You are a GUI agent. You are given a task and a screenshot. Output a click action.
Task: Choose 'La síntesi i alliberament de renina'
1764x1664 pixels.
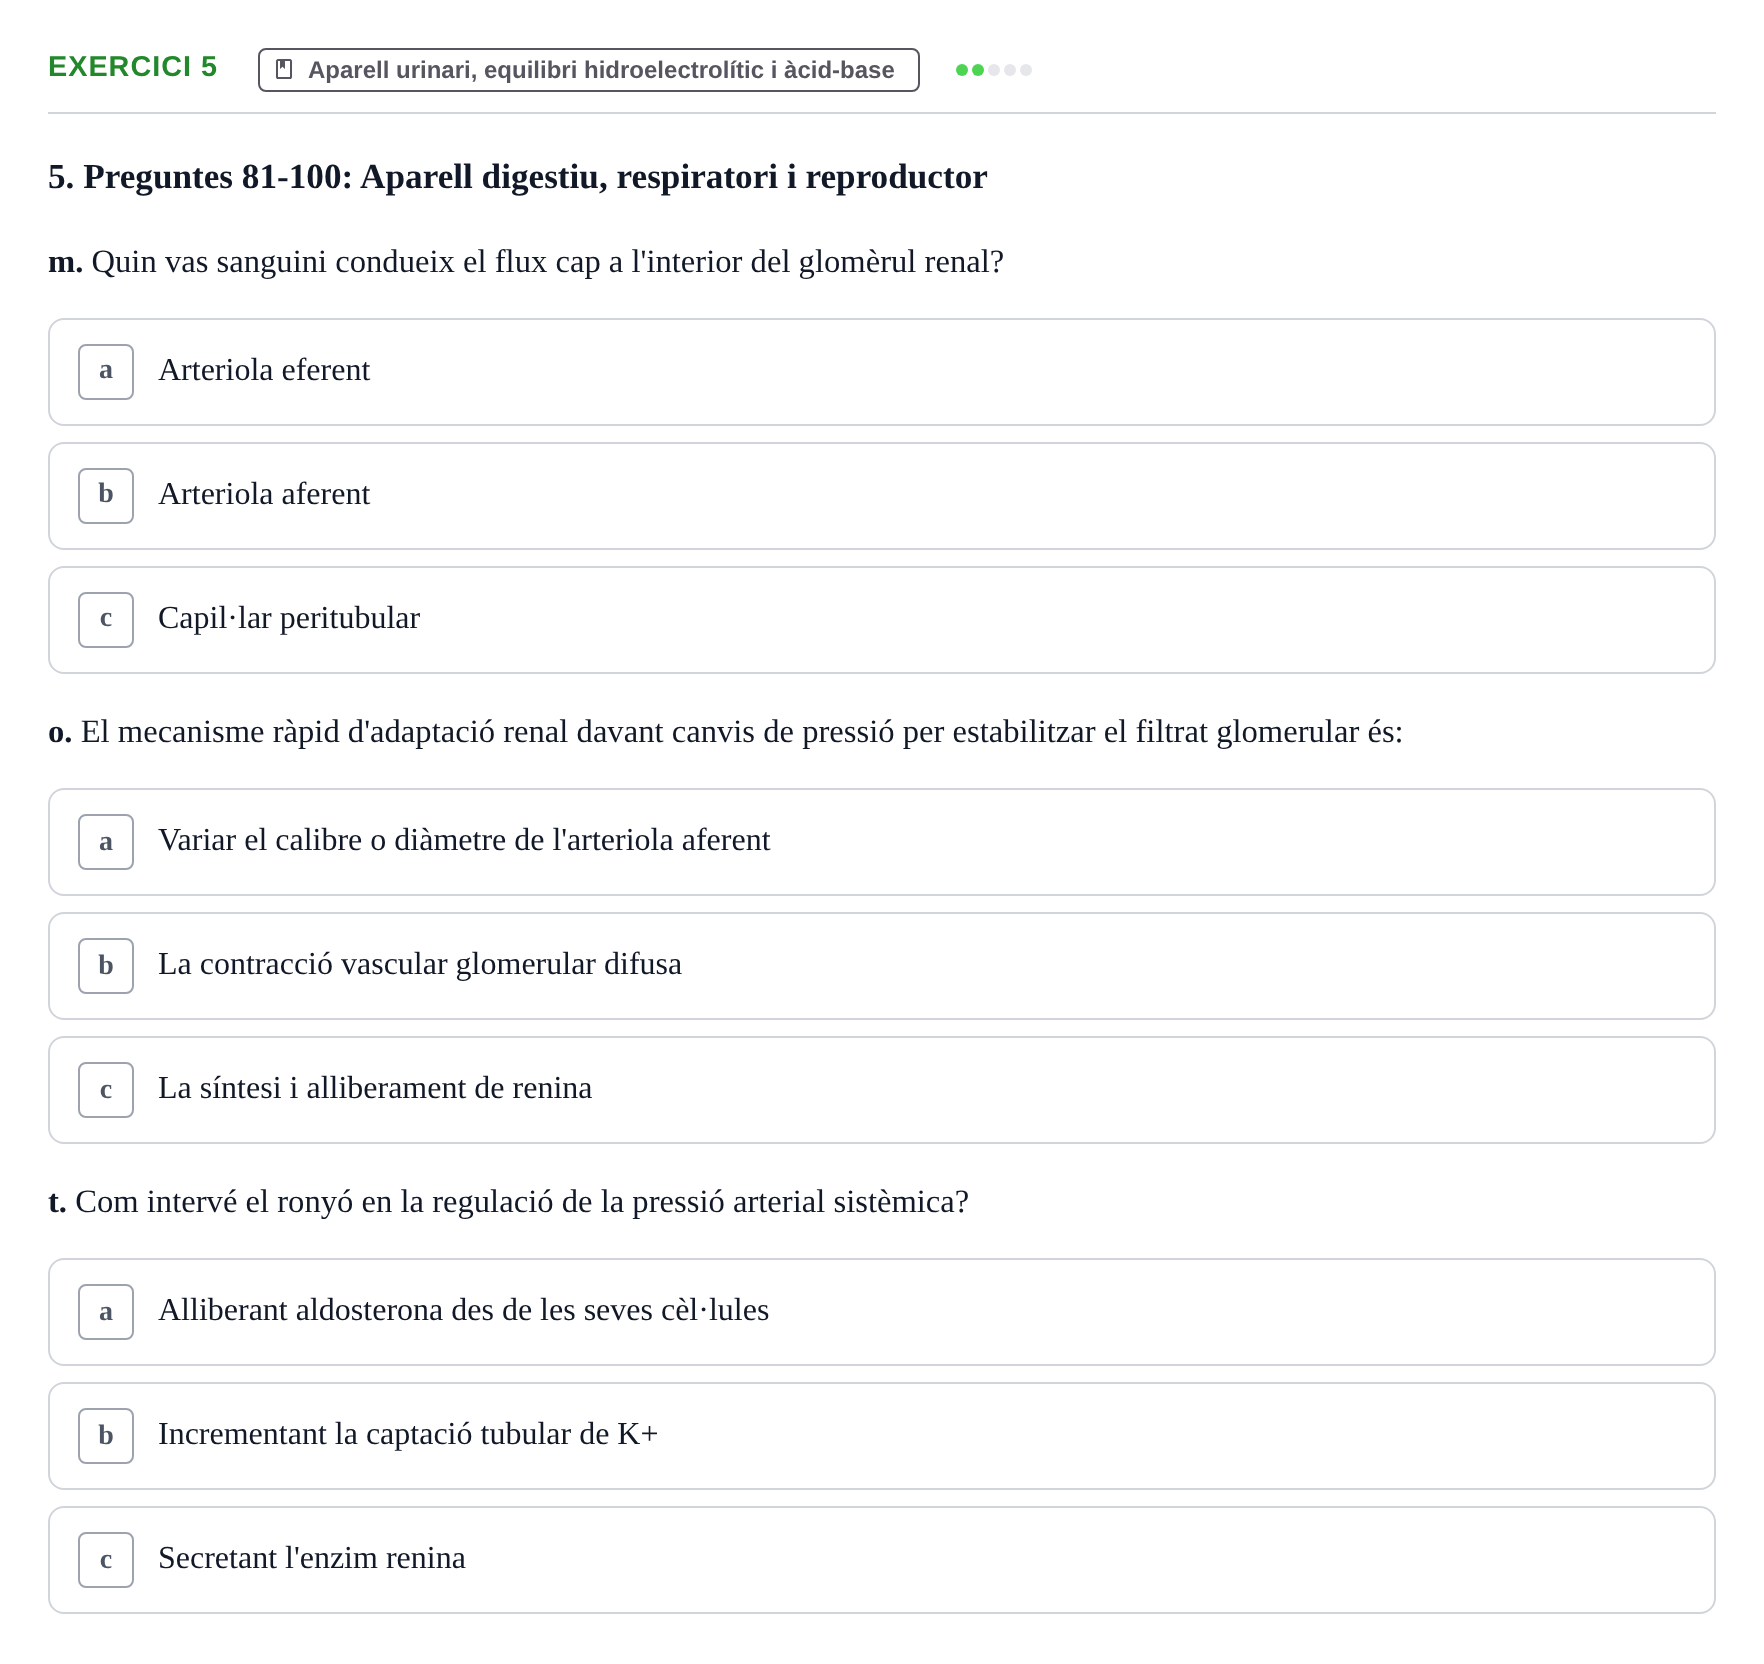(x=881, y=1090)
